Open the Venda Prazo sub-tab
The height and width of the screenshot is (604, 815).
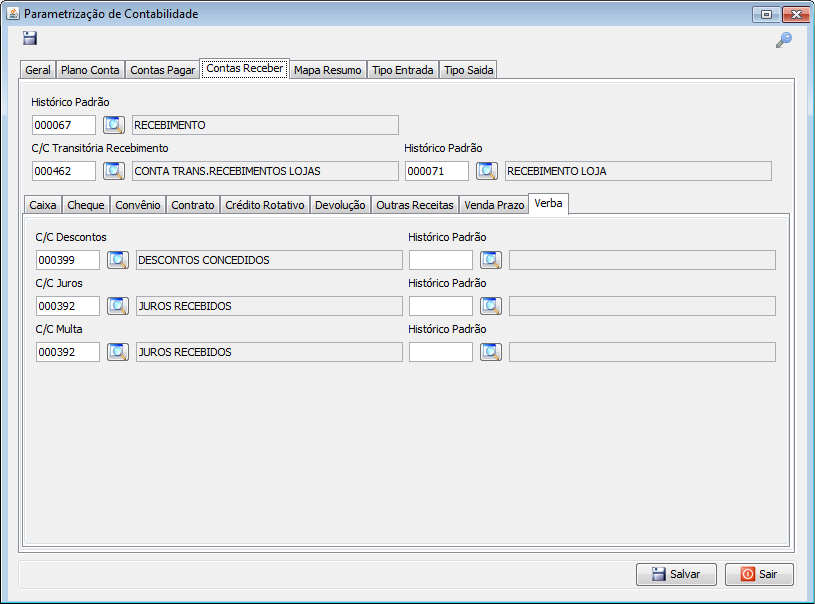tap(494, 205)
